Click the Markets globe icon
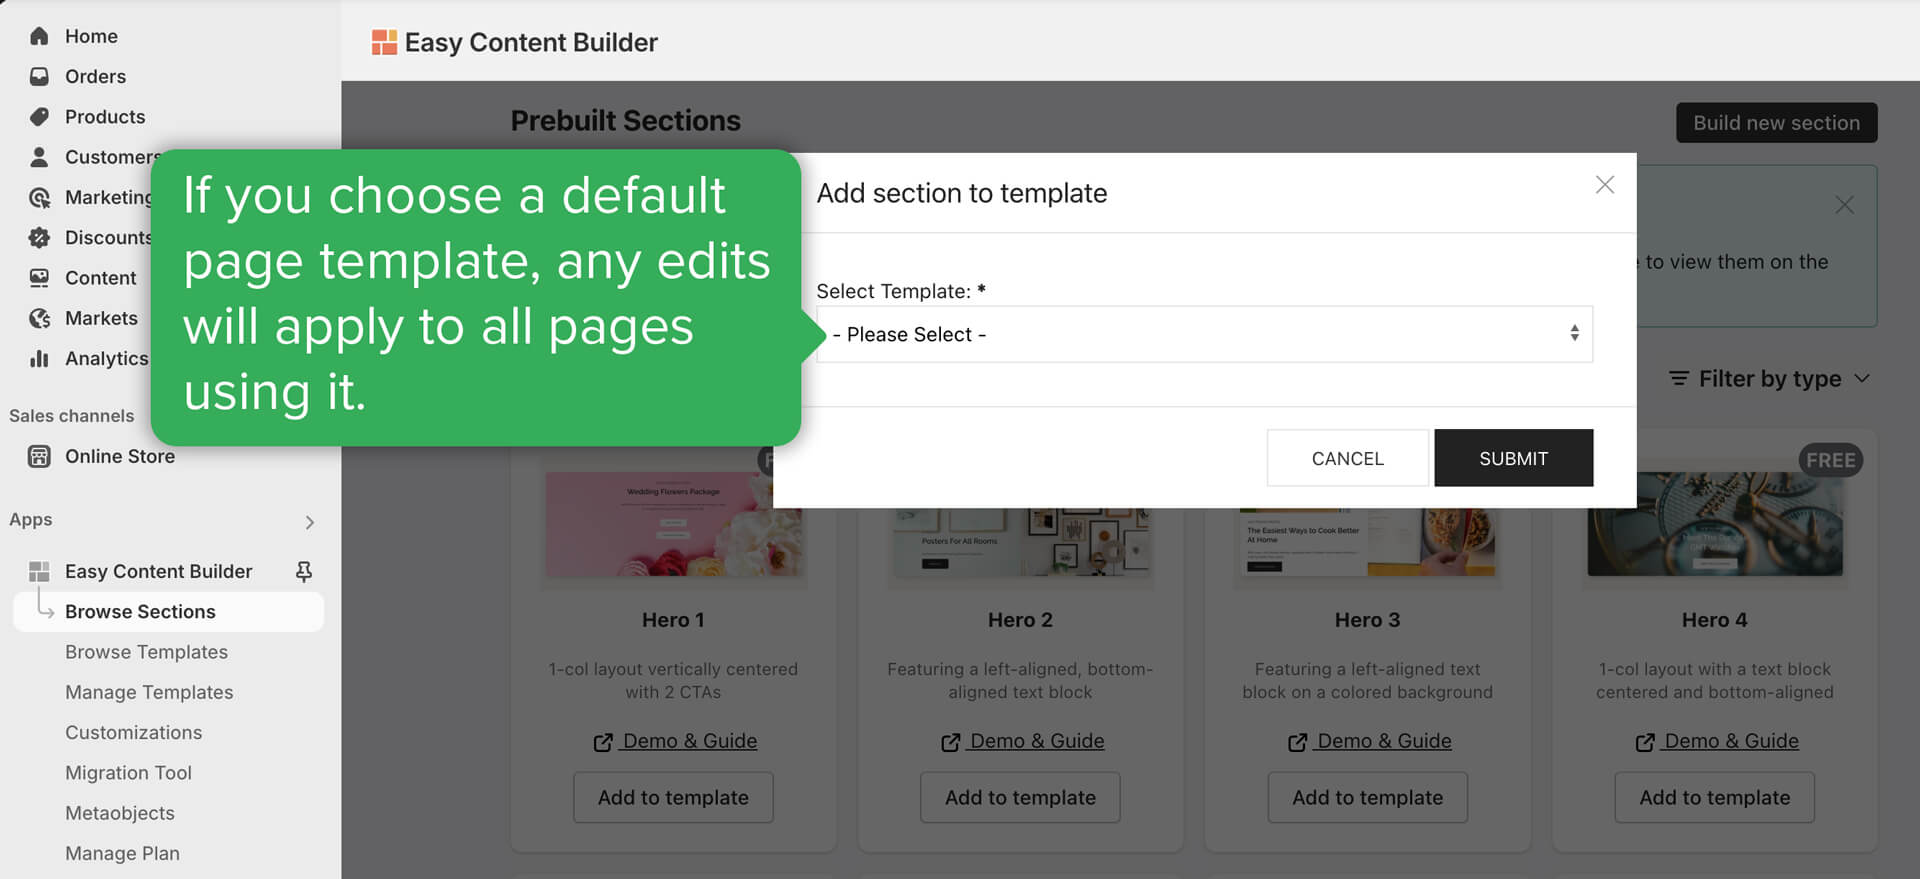The image size is (1920, 879). [39, 318]
